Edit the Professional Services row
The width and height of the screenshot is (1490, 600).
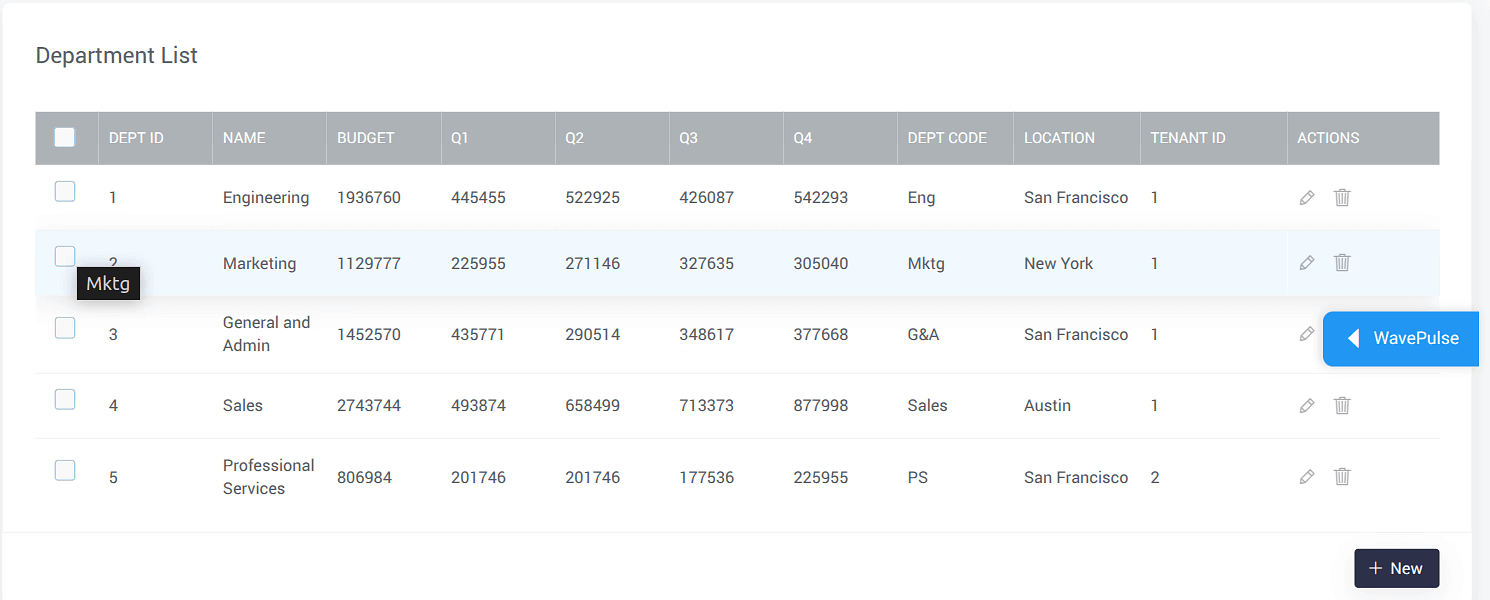point(1306,477)
